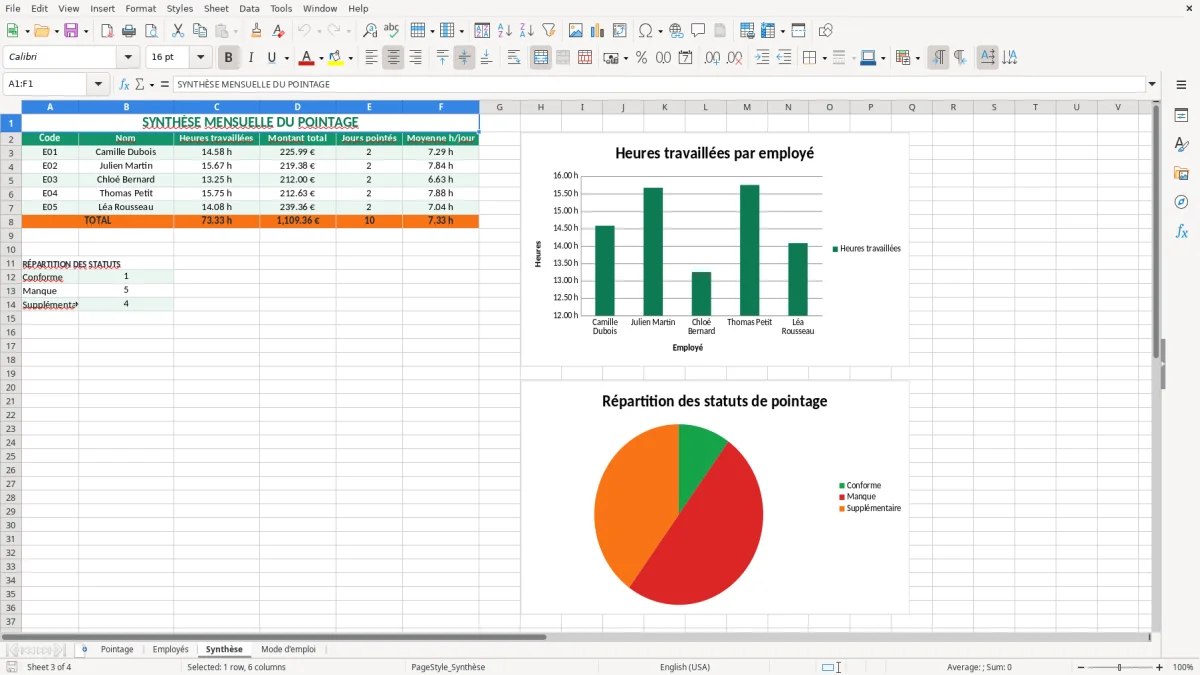The width and height of the screenshot is (1200, 675).
Task: Open the Sidebar Navigator compass icon
Action: pos(1181,202)
